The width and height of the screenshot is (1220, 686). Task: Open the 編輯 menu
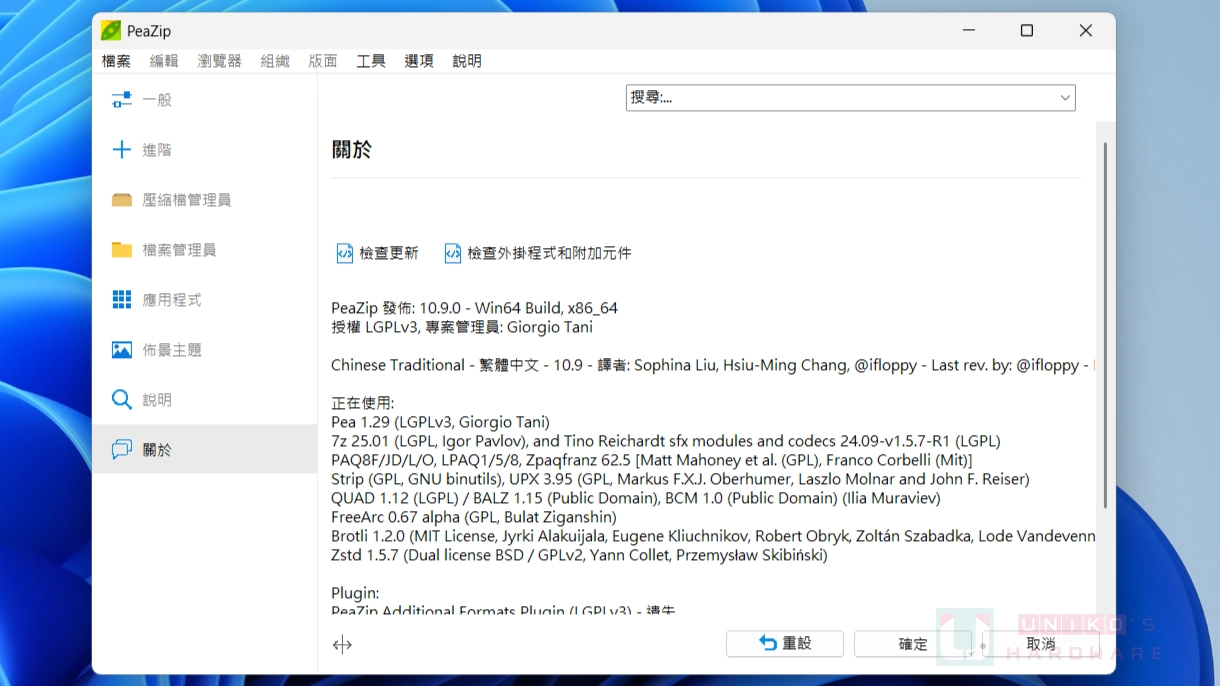pyautogui.click(x=164, y=61)
